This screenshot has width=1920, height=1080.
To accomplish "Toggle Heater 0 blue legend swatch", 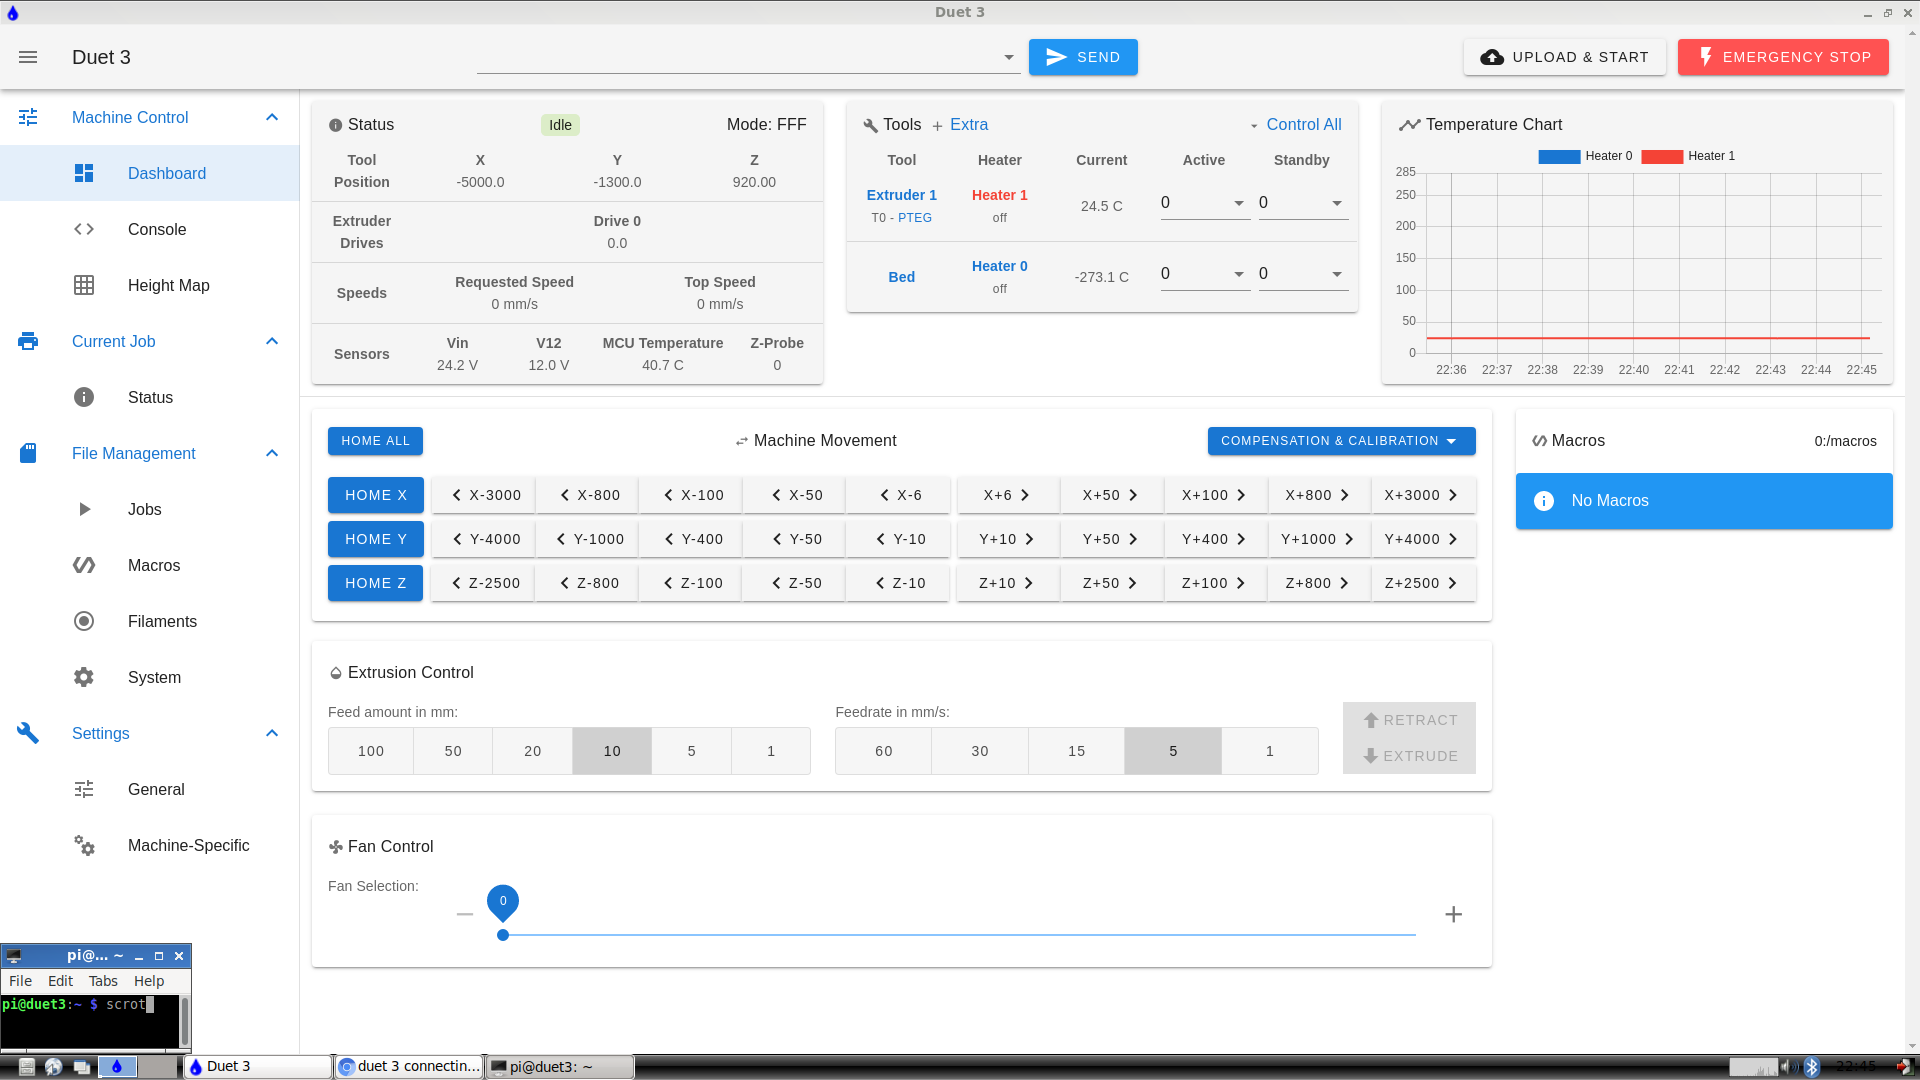I will (x=1559, y=156).
